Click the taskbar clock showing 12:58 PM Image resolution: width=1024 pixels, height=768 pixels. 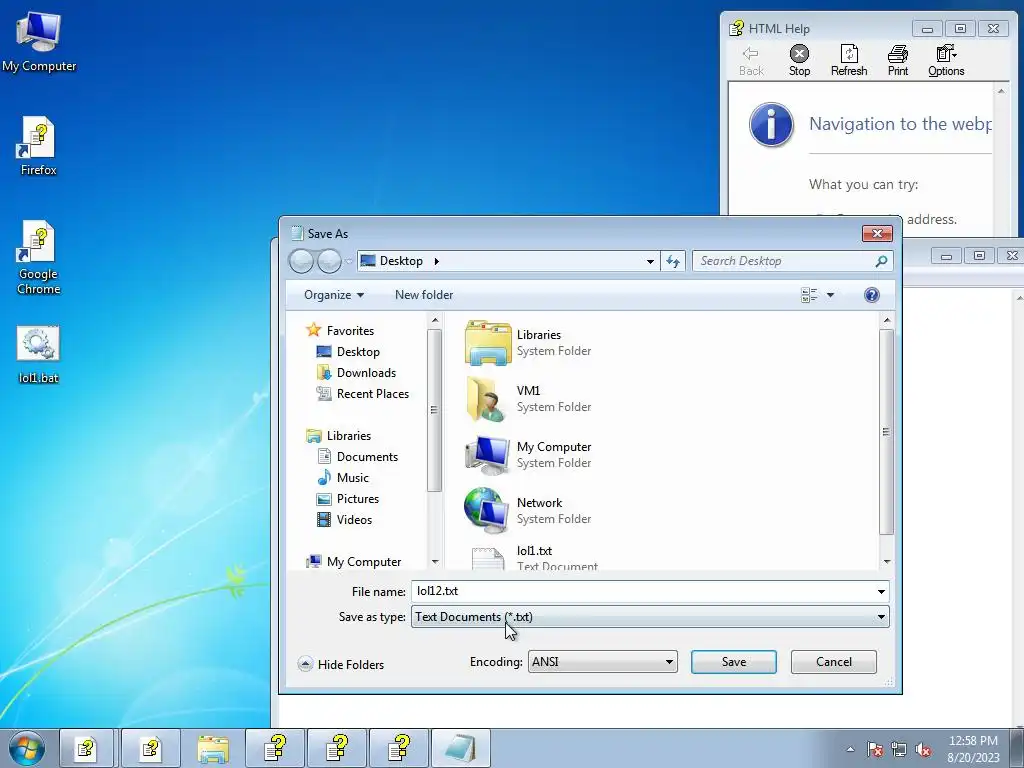[x=973, y=749]
